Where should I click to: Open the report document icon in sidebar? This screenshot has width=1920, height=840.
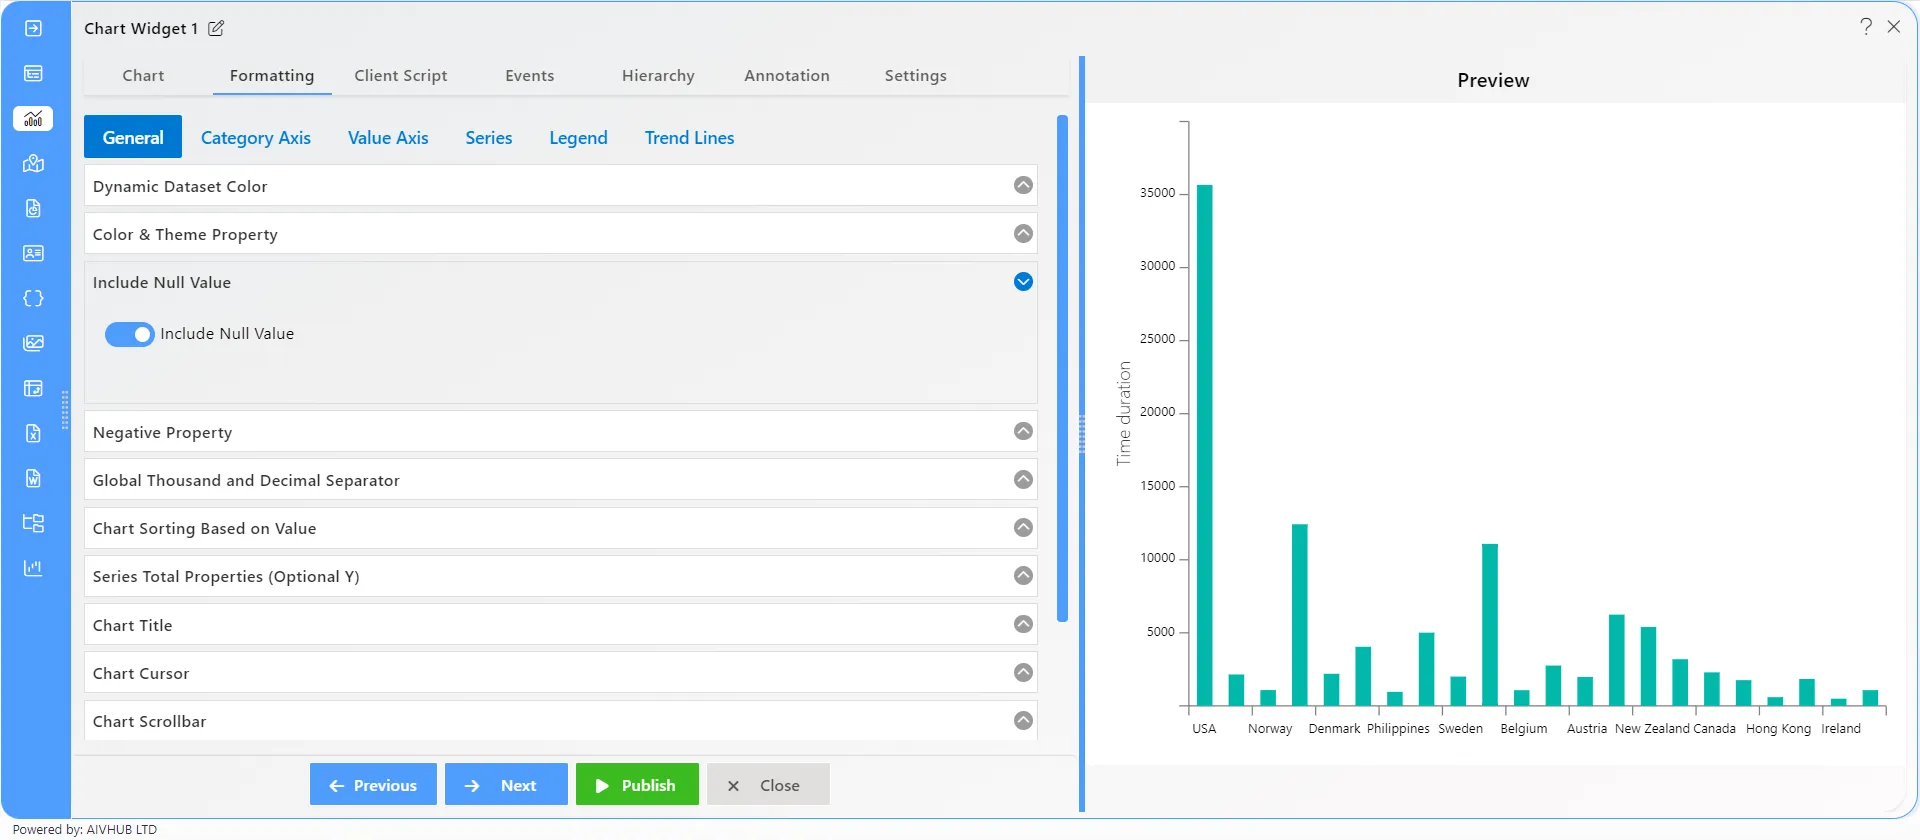point(33,208)
